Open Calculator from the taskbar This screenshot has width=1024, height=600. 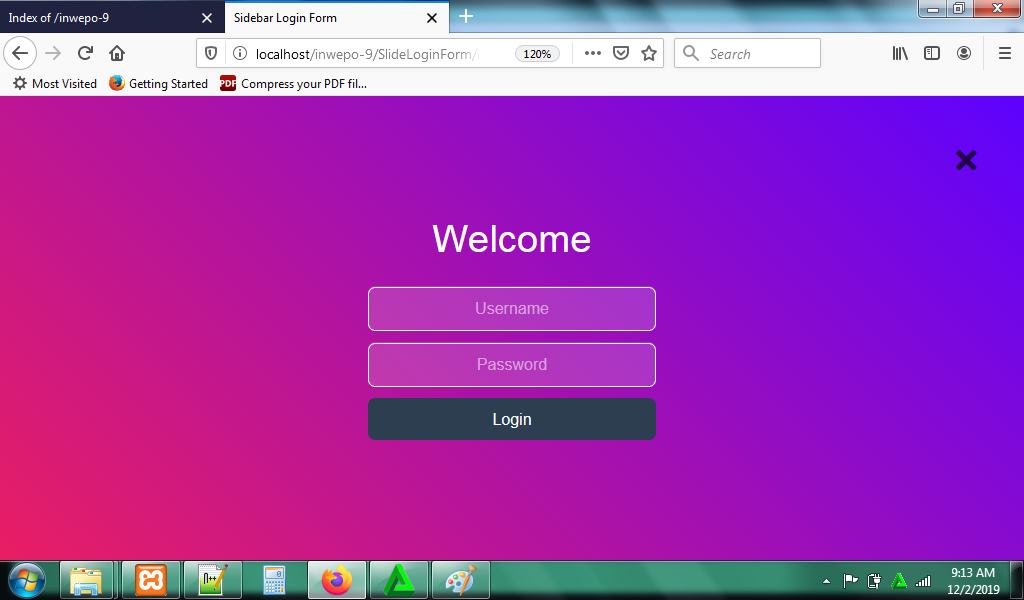[274, 580]
